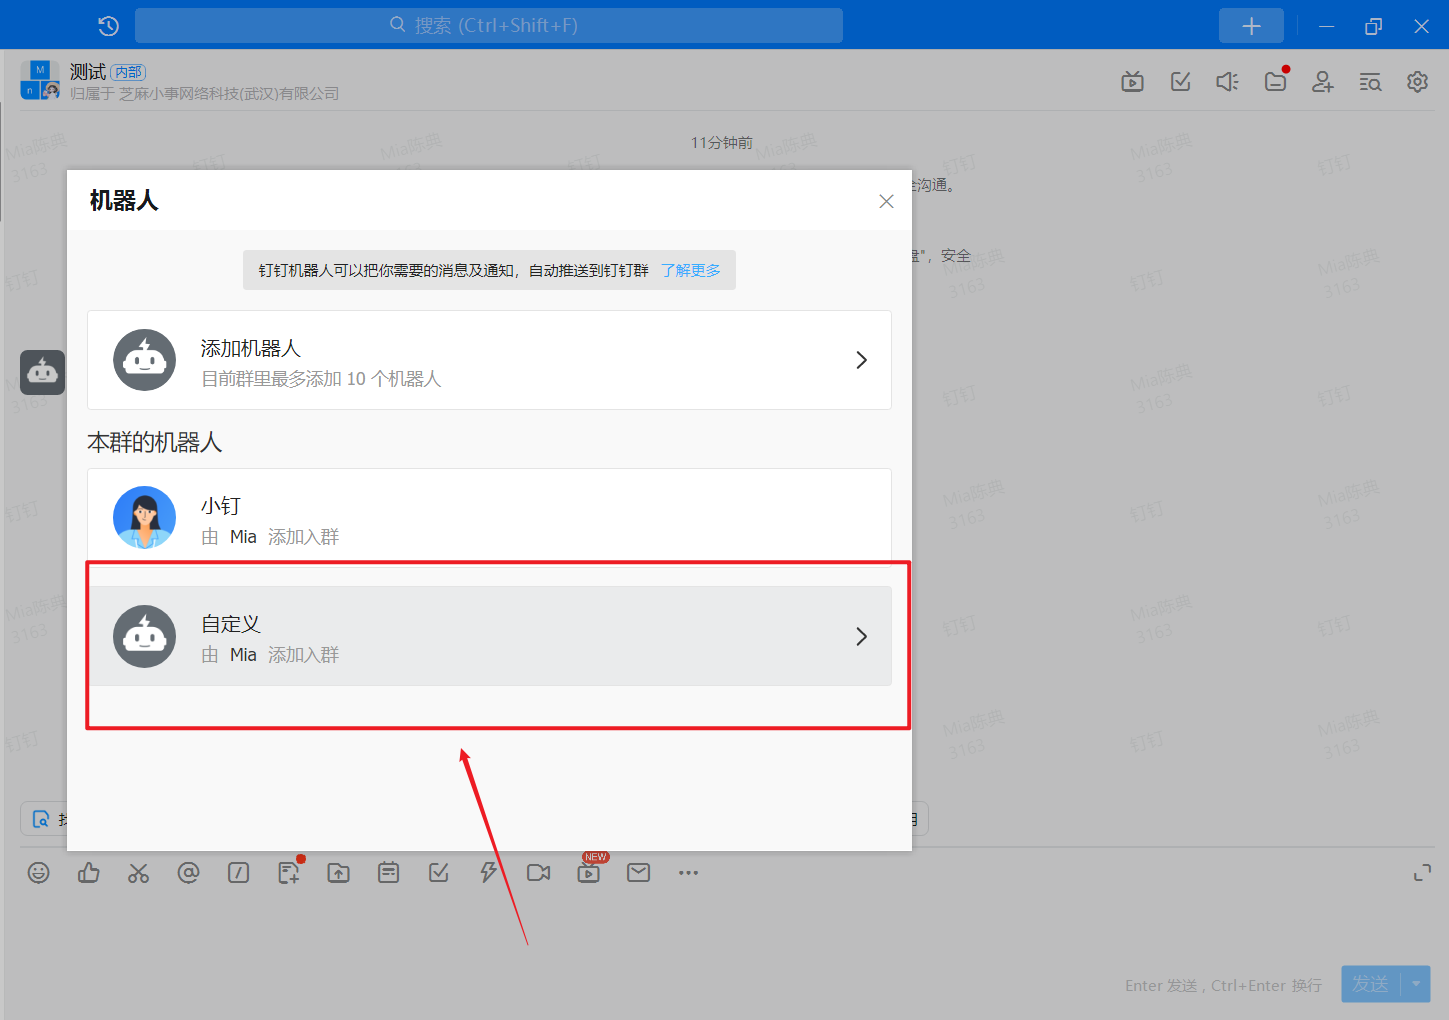Click the upload file folder icon
Image resolution: width=1449 pixels, height=1020 pixels.
pyautogui.click(x=339, y=873)
